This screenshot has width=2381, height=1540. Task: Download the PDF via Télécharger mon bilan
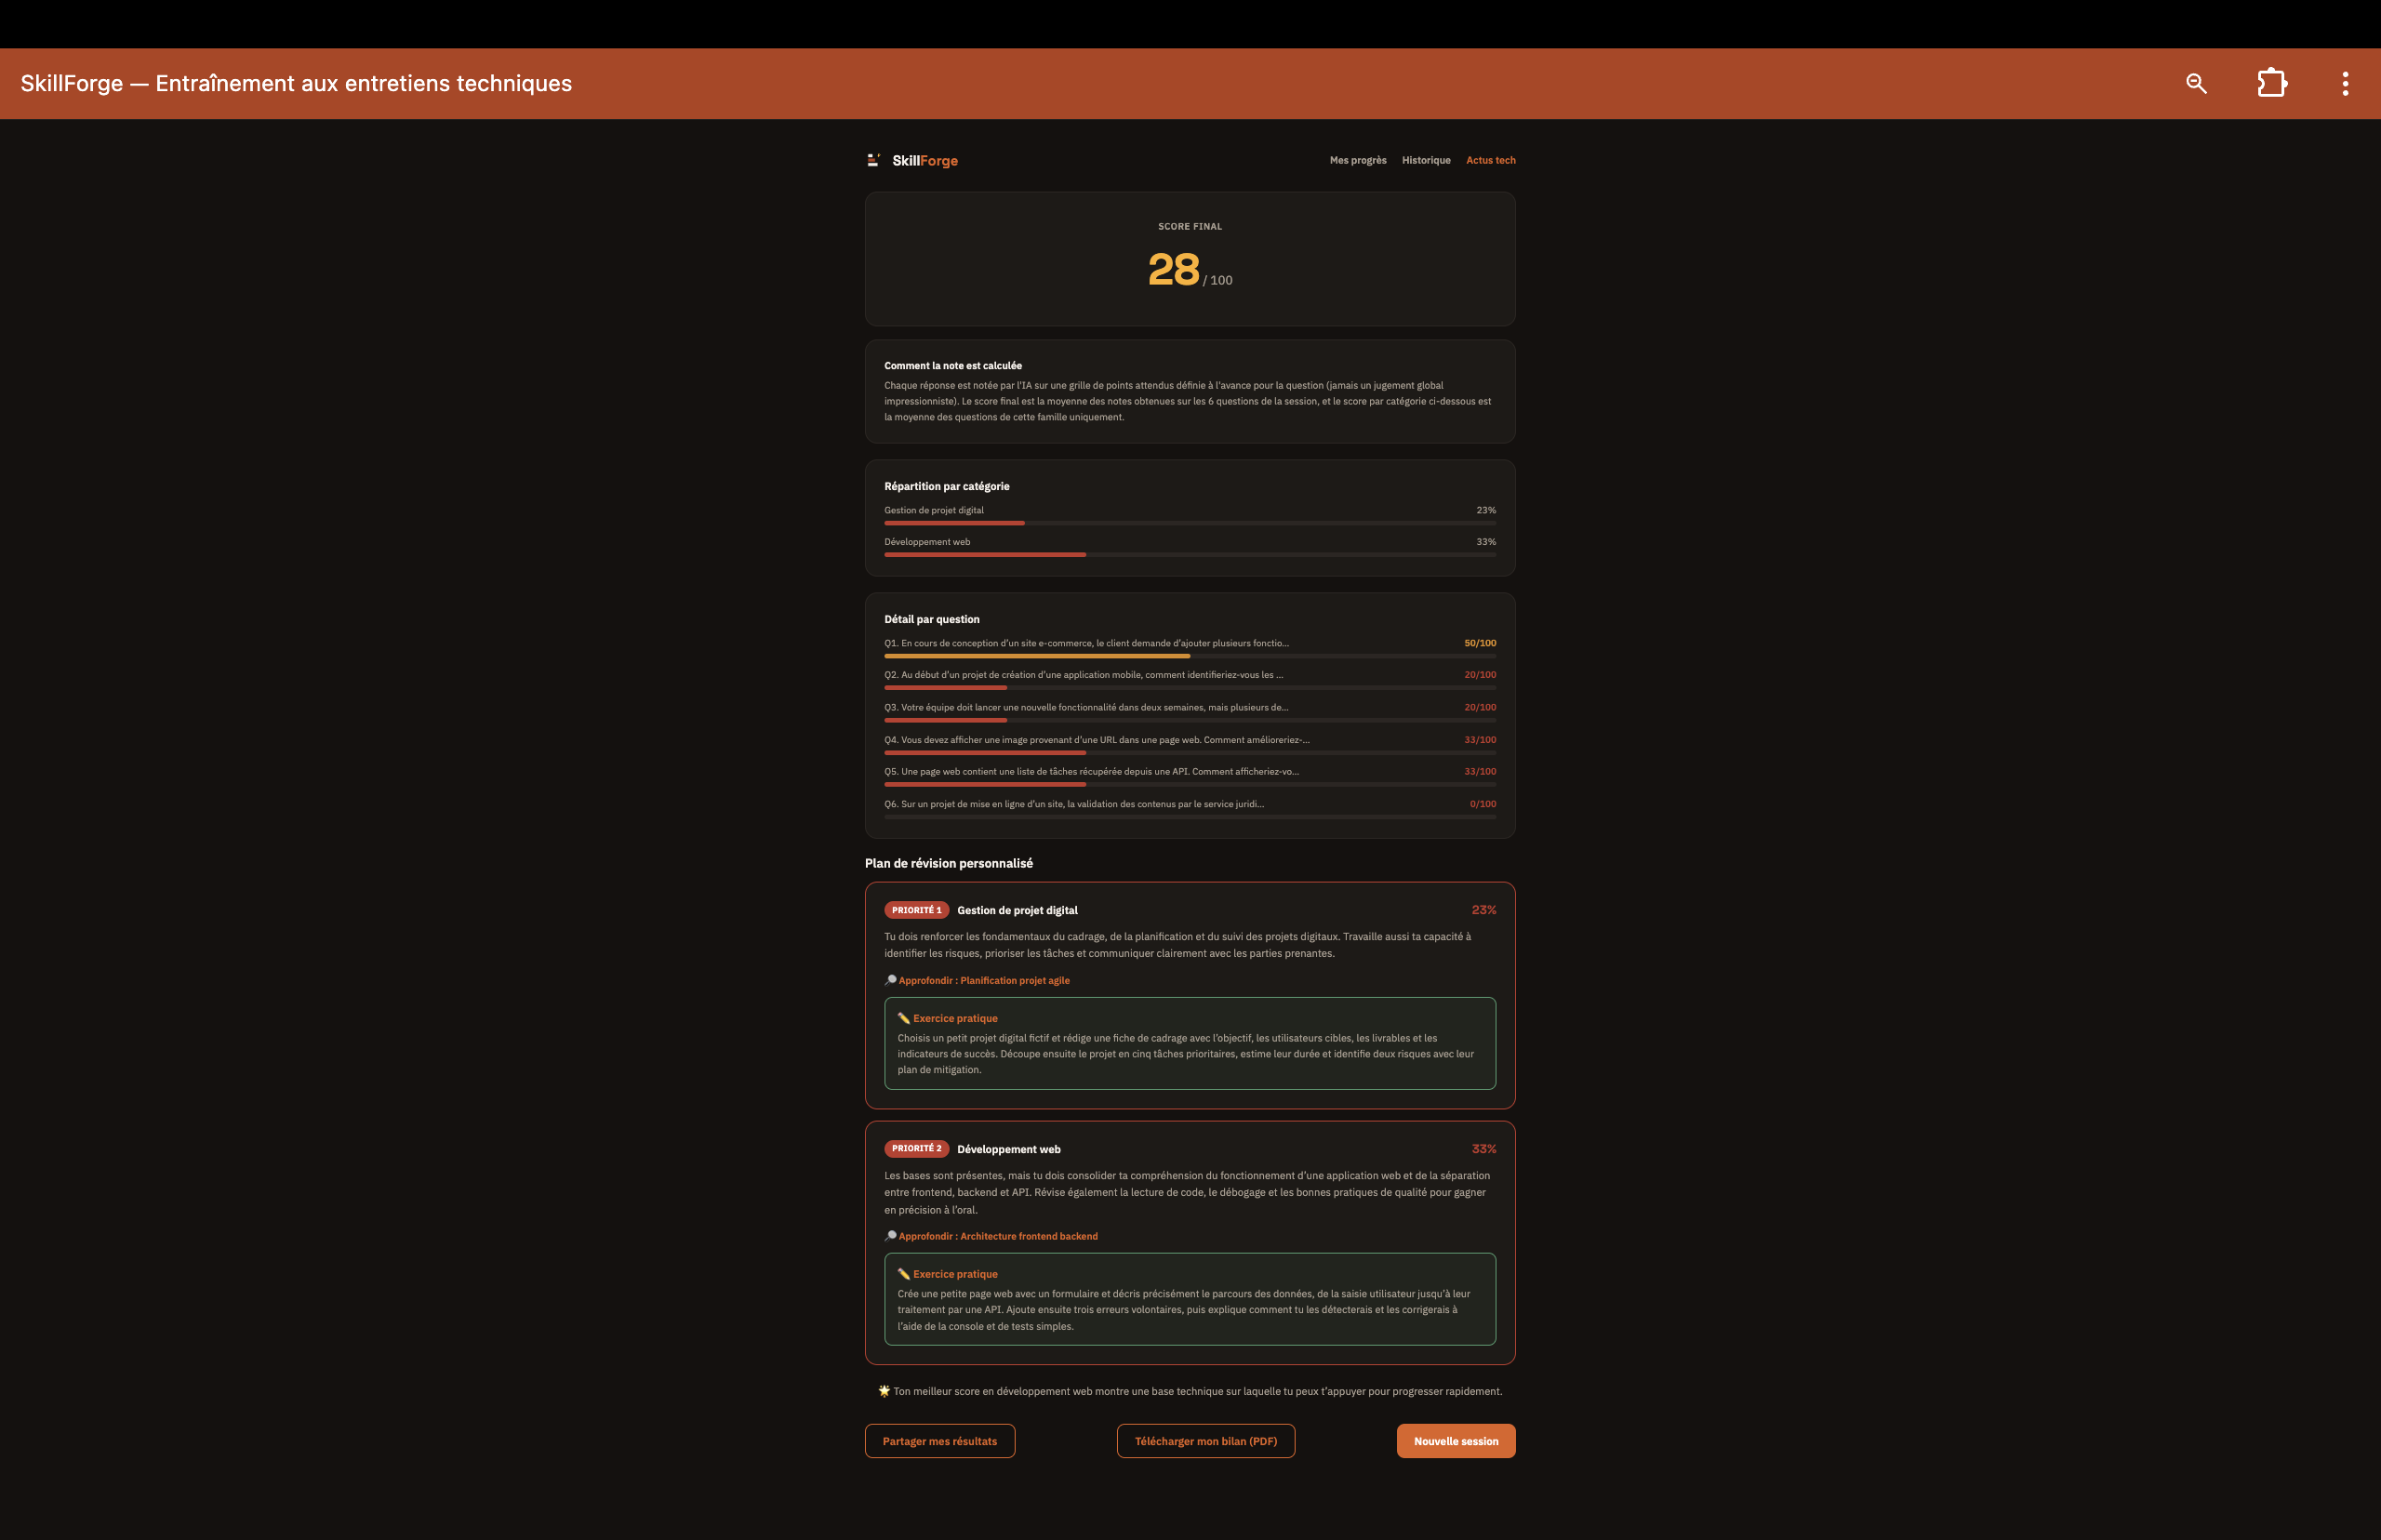pos(1206,1441)
